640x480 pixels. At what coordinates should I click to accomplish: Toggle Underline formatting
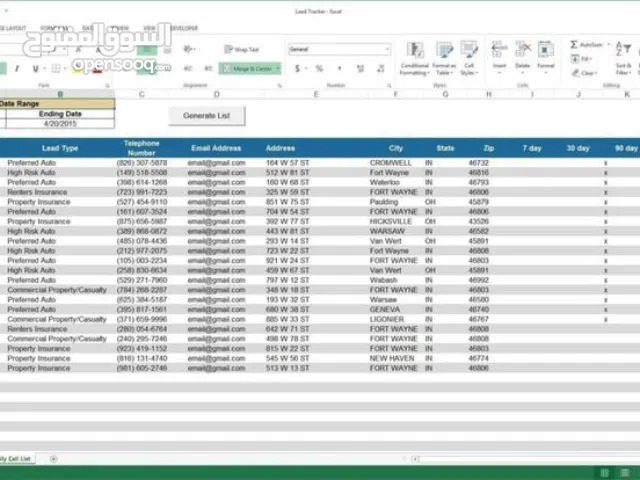click(x=35, y=69)
